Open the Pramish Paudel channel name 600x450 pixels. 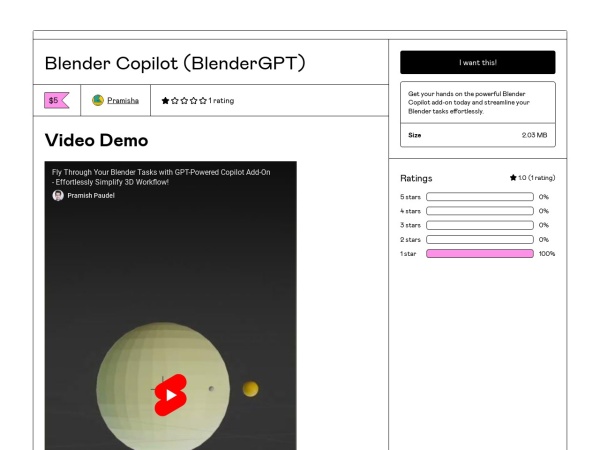(91, 196)
